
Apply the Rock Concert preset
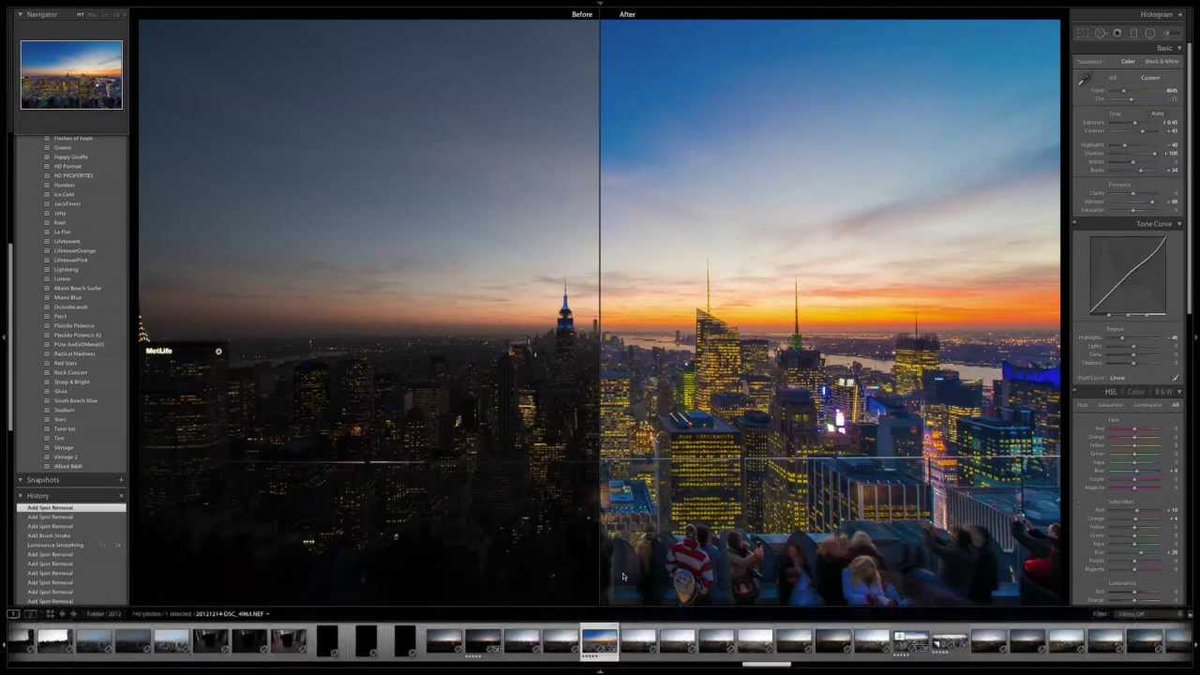click(x=72, y=372)
